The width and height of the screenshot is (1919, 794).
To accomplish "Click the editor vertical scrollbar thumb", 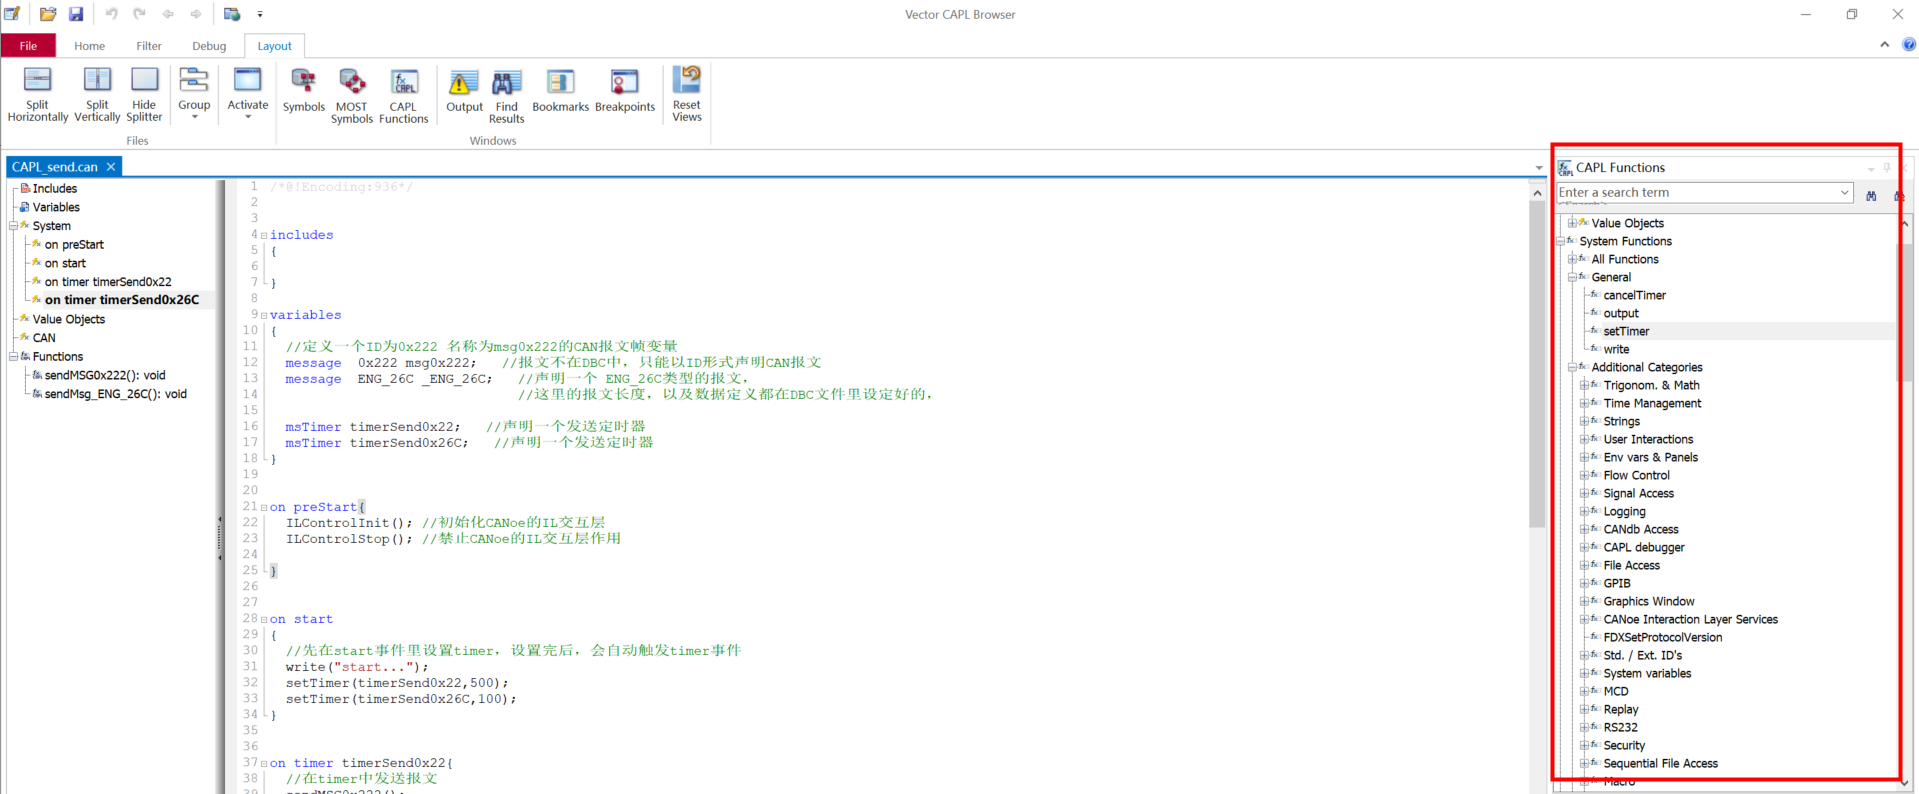I will coord(1537,364).
